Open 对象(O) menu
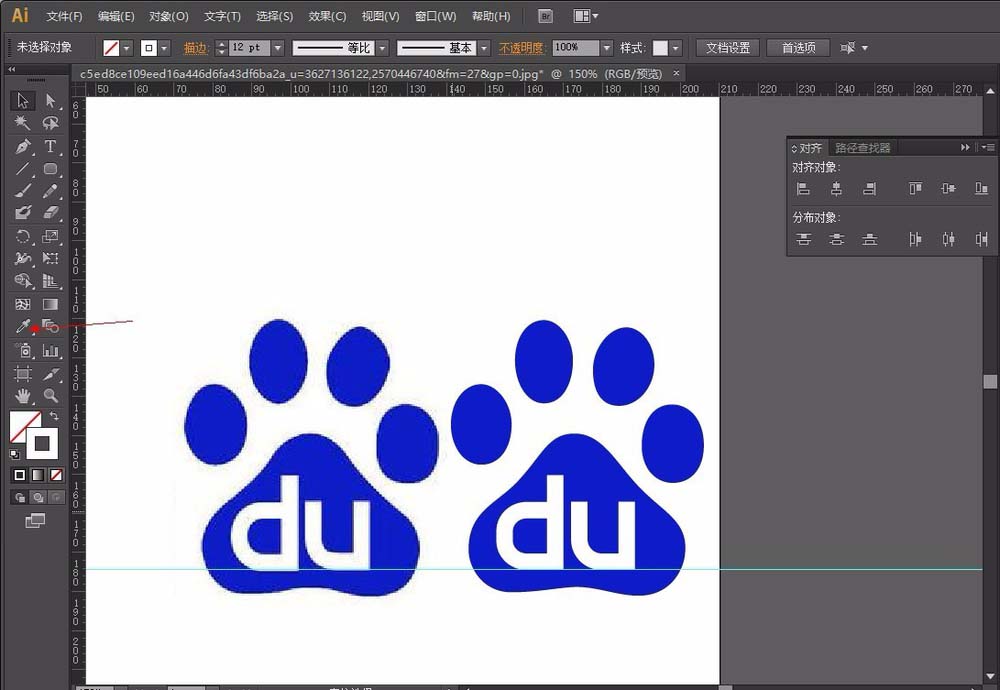This screenshot has width=1000, height=690. tap(168, 17)
